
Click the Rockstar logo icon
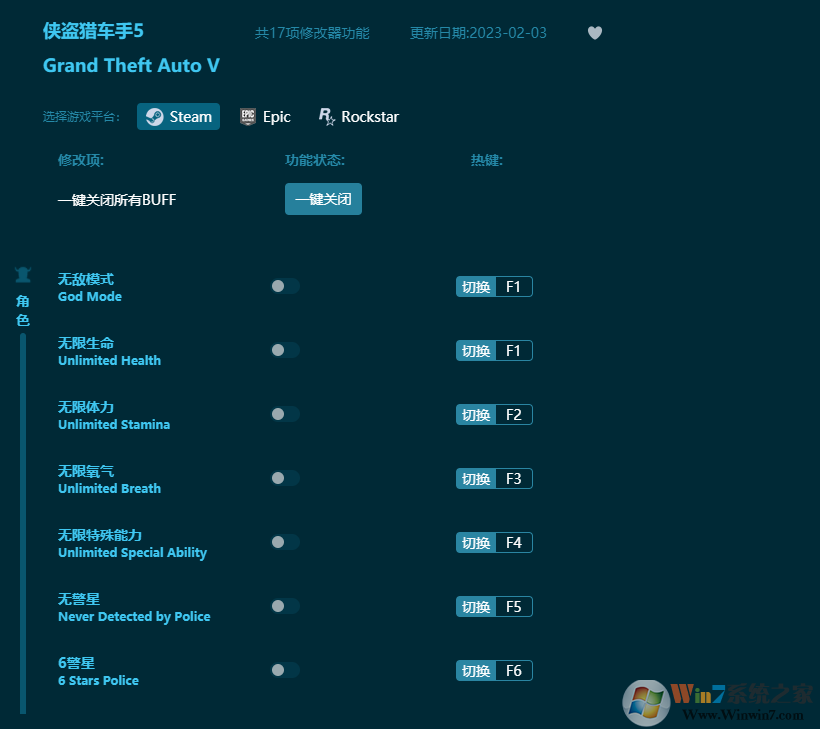pyautogui.click(x=326, y=117)
